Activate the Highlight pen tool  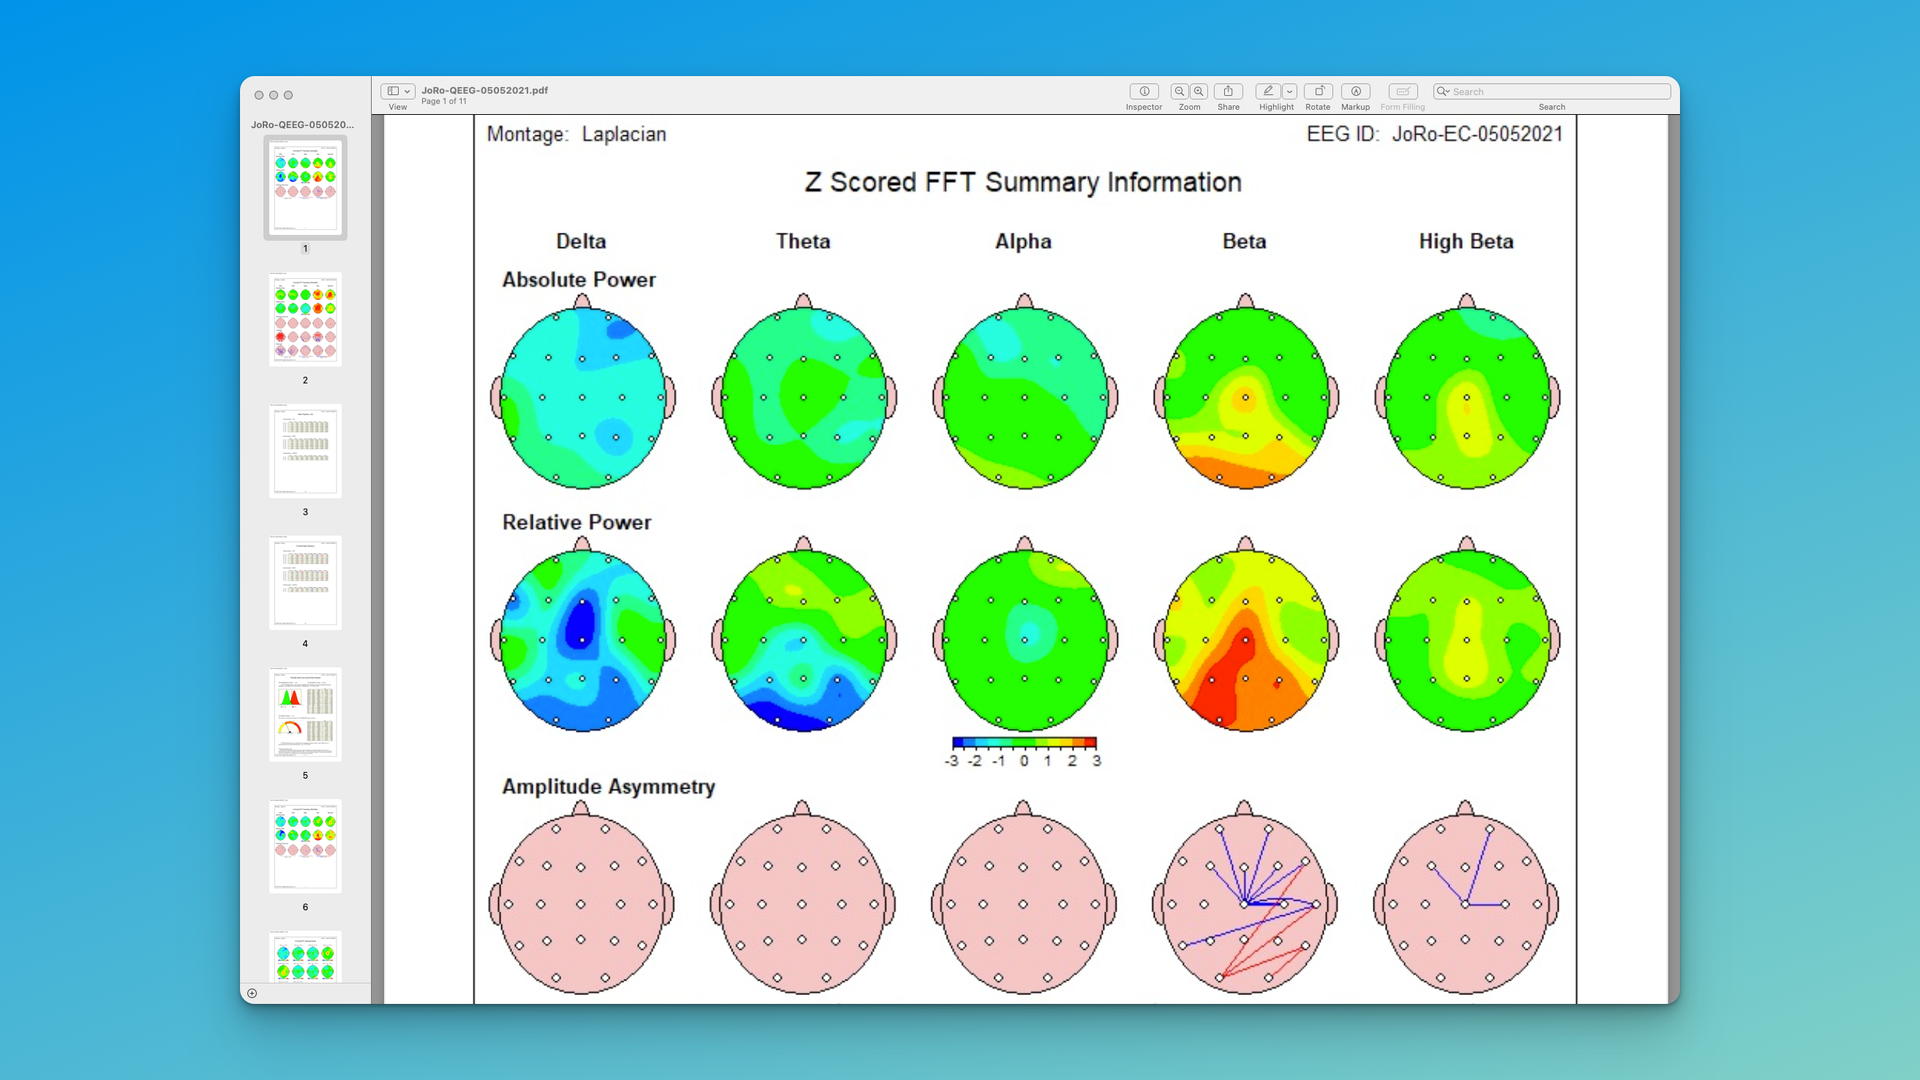pyautogui.click(x=1268, y=91)
